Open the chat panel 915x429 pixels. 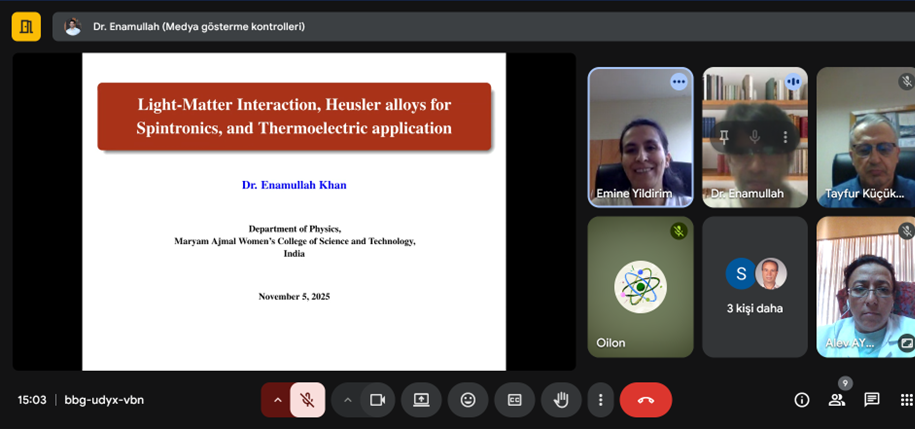tap(872, 400)
